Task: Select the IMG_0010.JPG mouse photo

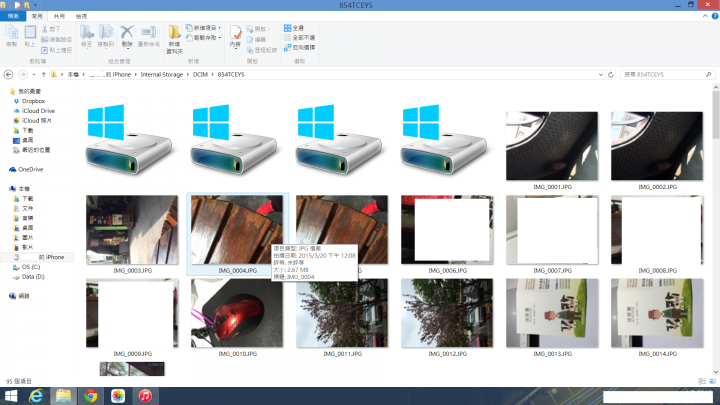Action: tap(237, 313)
